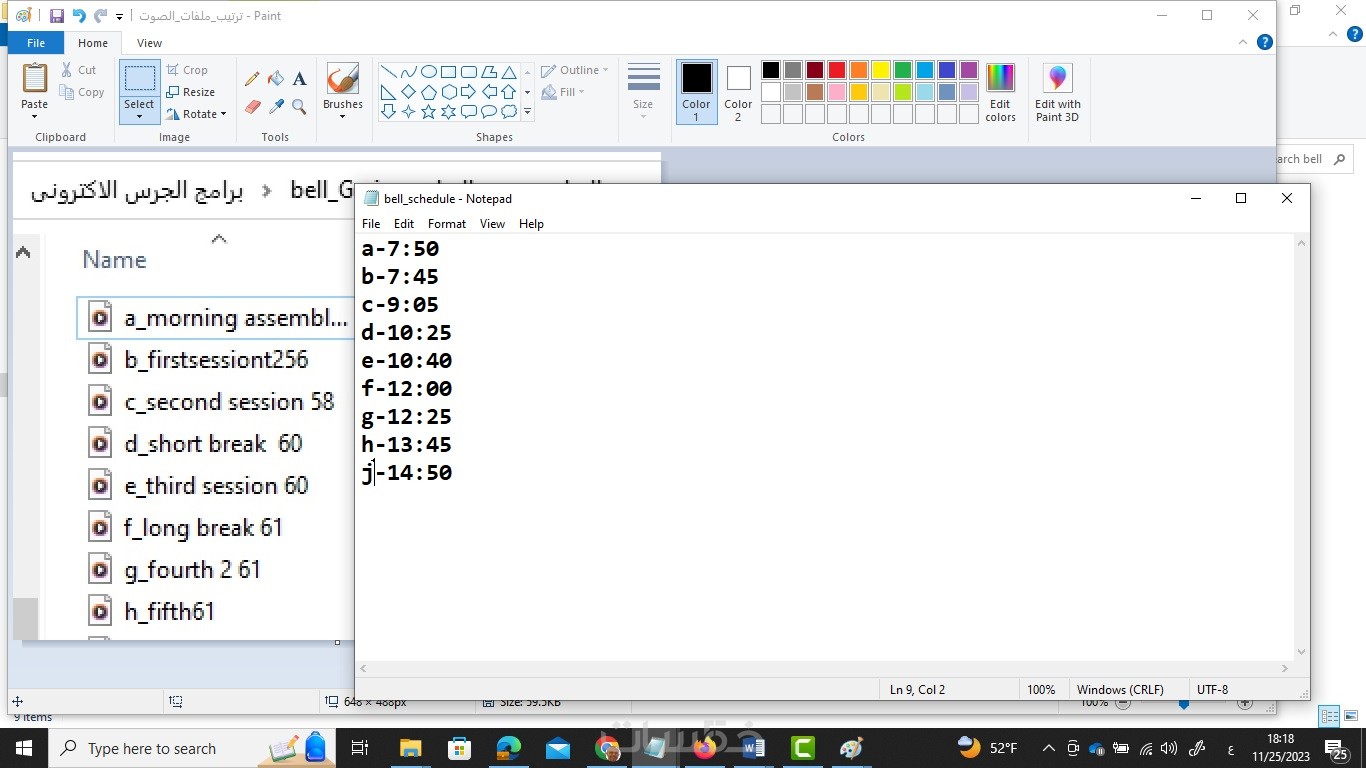Viewport: 1366px width, 768px height.
Task: Click in Notepad text at line a-7:50
Action: (x=400, y=248)
